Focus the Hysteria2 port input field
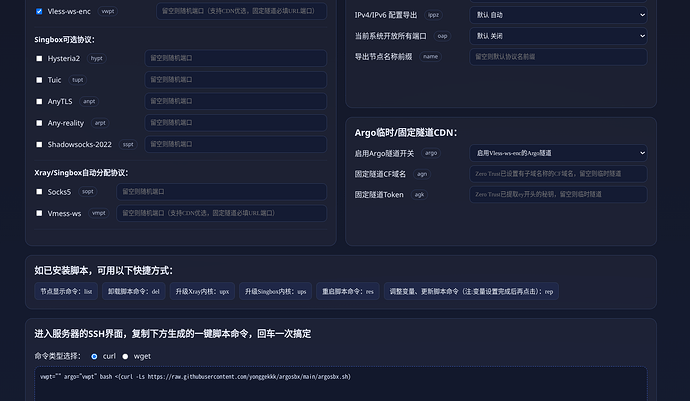 tap(235, 58)
